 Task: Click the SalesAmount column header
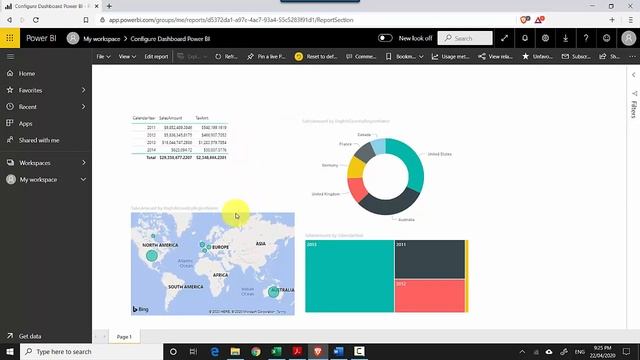[x=171, y=118]
